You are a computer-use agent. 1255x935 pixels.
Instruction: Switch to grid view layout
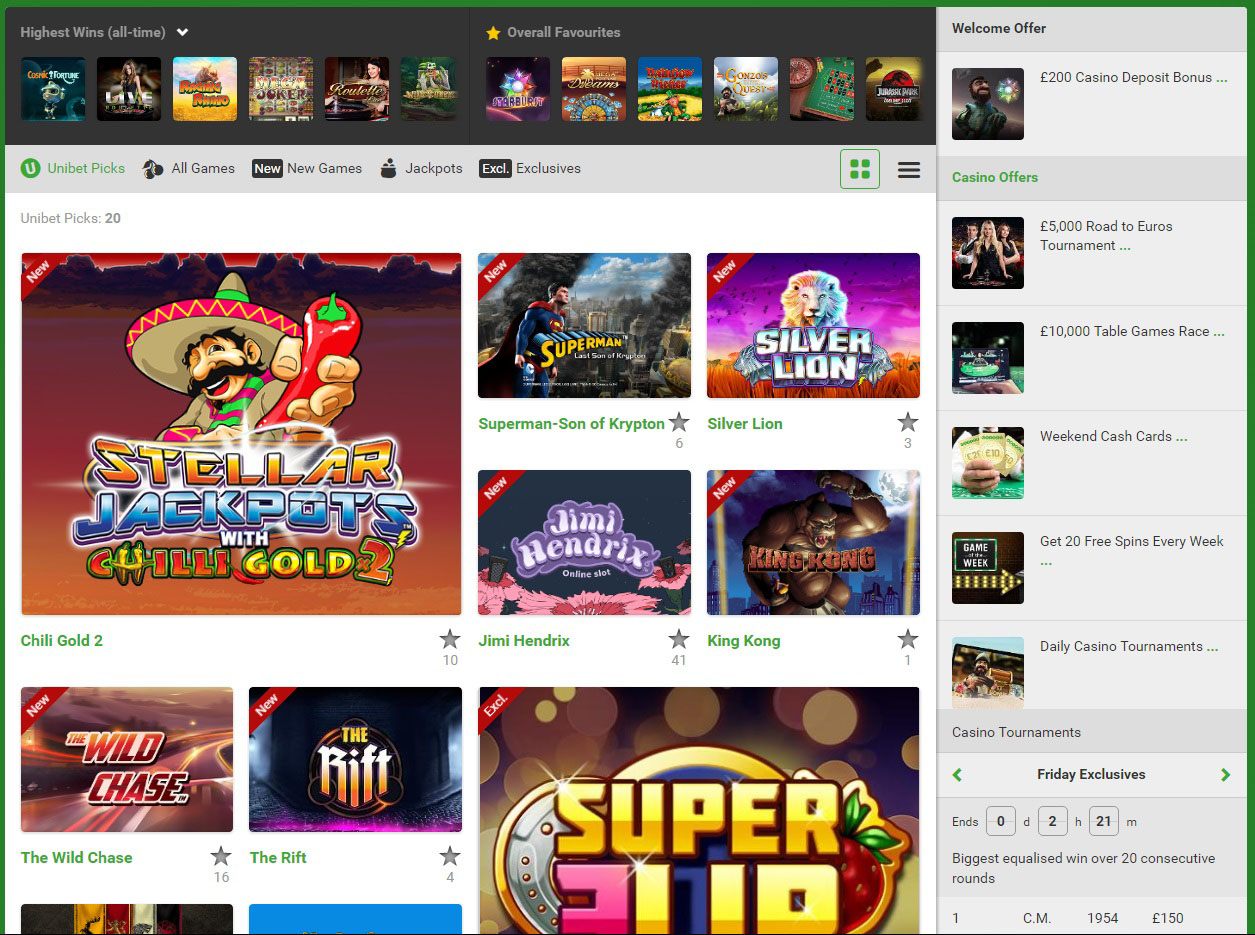(x=860, y=169)
